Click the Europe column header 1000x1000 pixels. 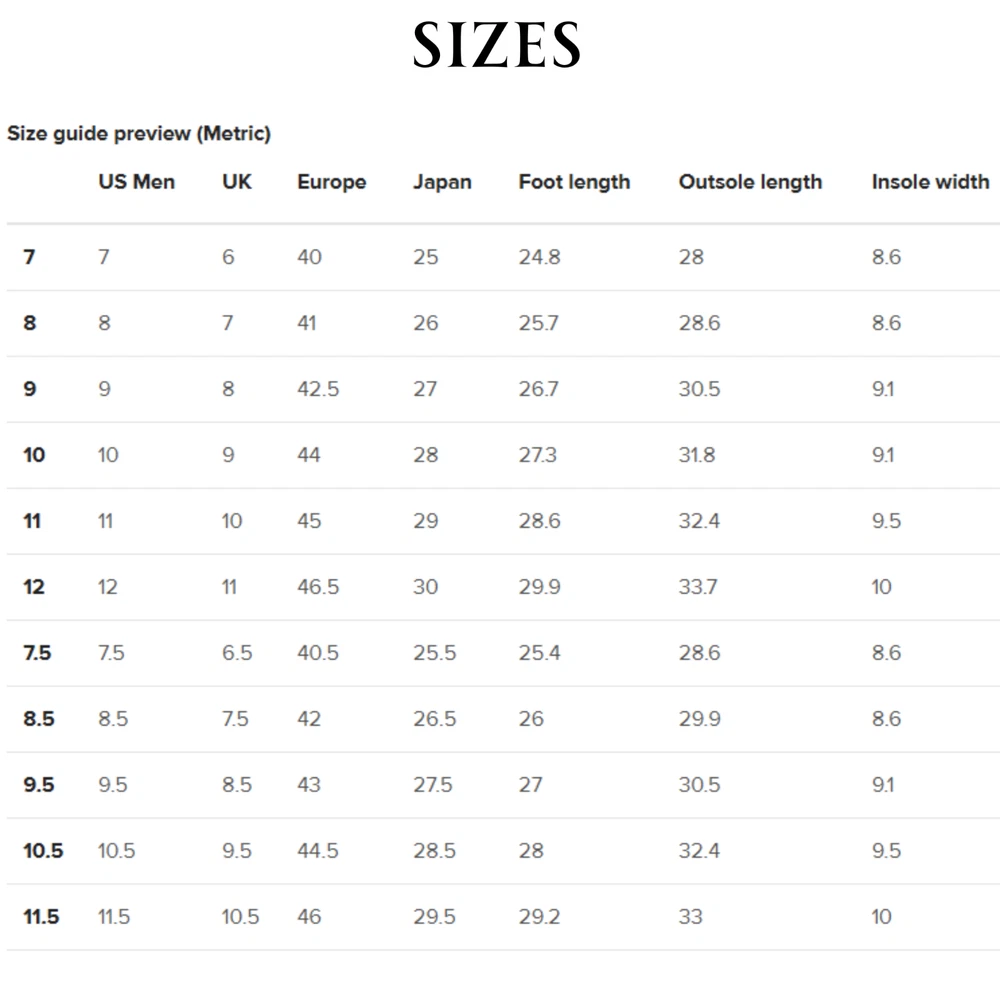click(x=331, y=182)
